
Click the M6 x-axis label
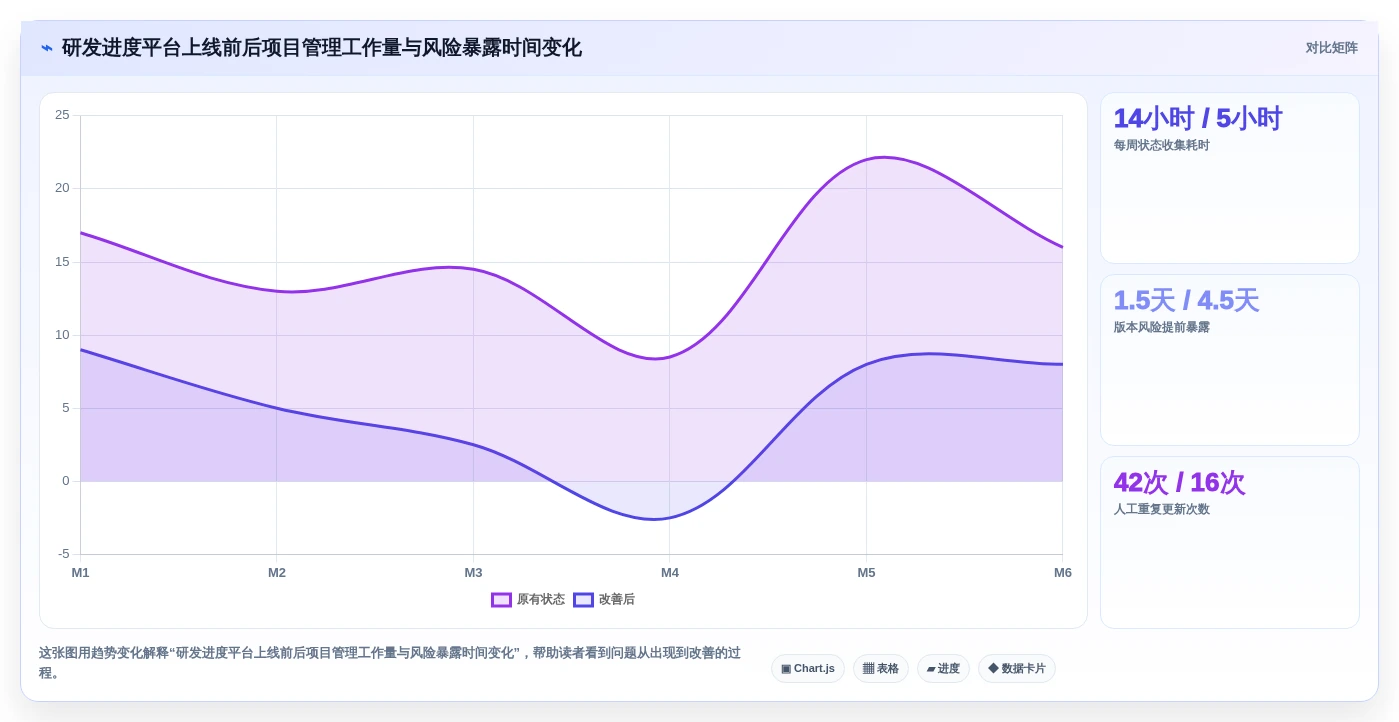[x=1062, y=573]
